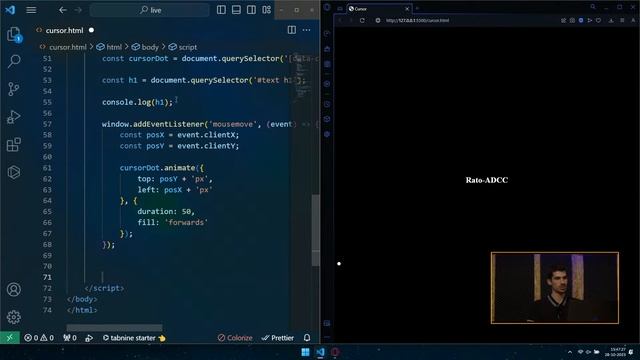Image resolution: width=640 pixels, height=360 pixels.
Task: Click 'duration: 50,' in the code
Action: (x=166, y=211)
